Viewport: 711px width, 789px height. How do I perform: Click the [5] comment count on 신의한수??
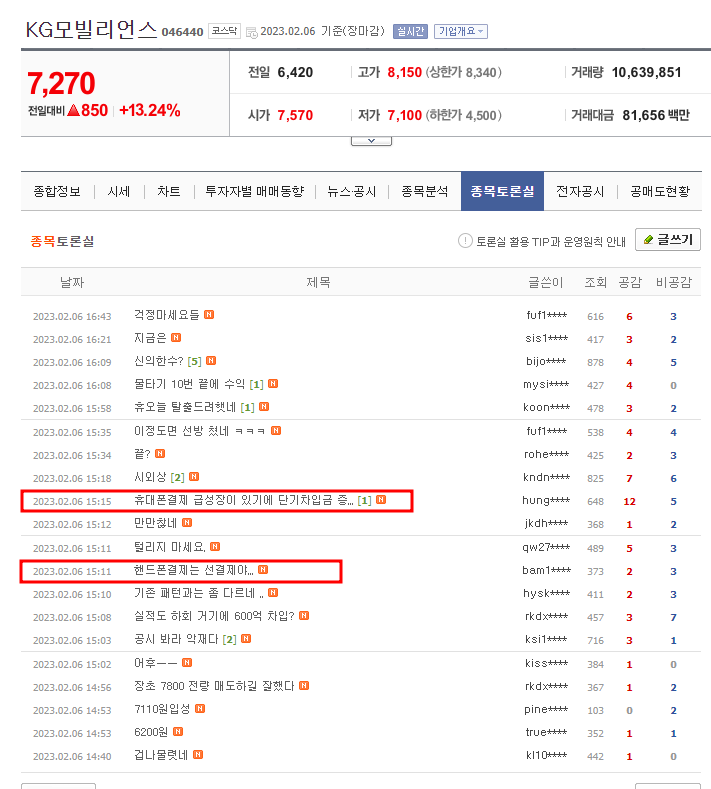[194, 362]
